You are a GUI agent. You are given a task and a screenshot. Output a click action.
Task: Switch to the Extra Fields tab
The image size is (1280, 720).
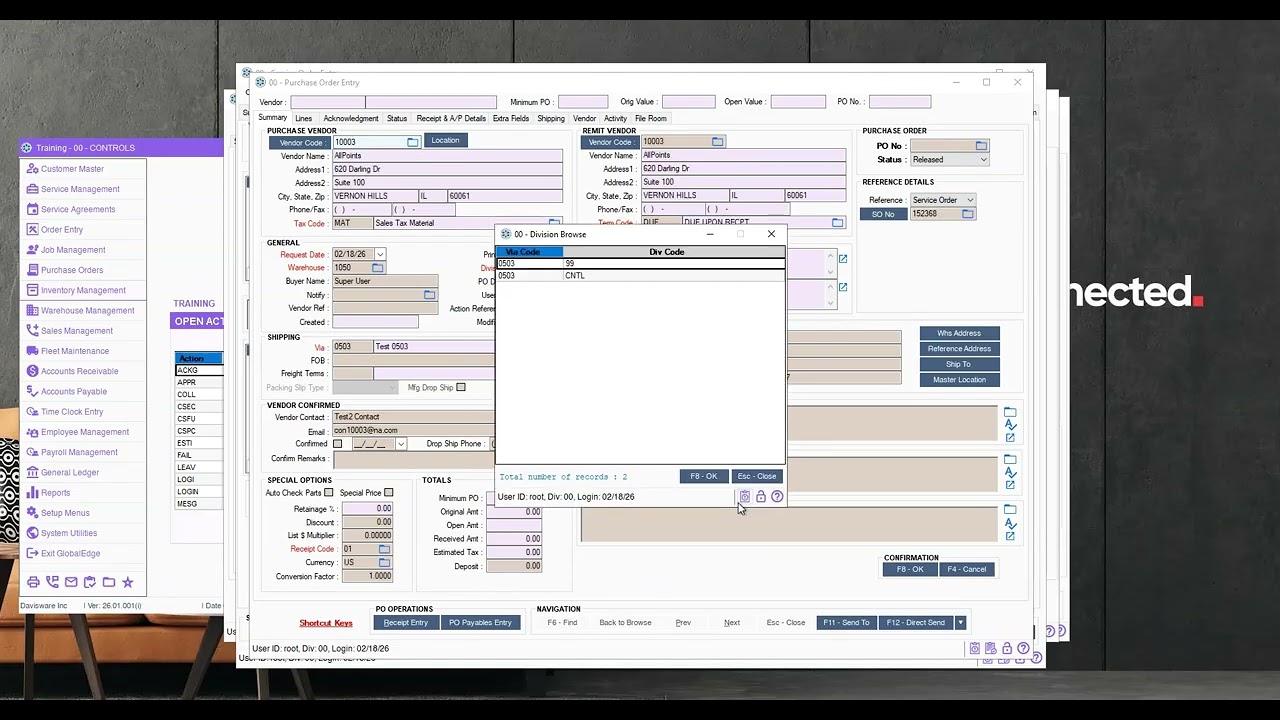pos(511,118)
